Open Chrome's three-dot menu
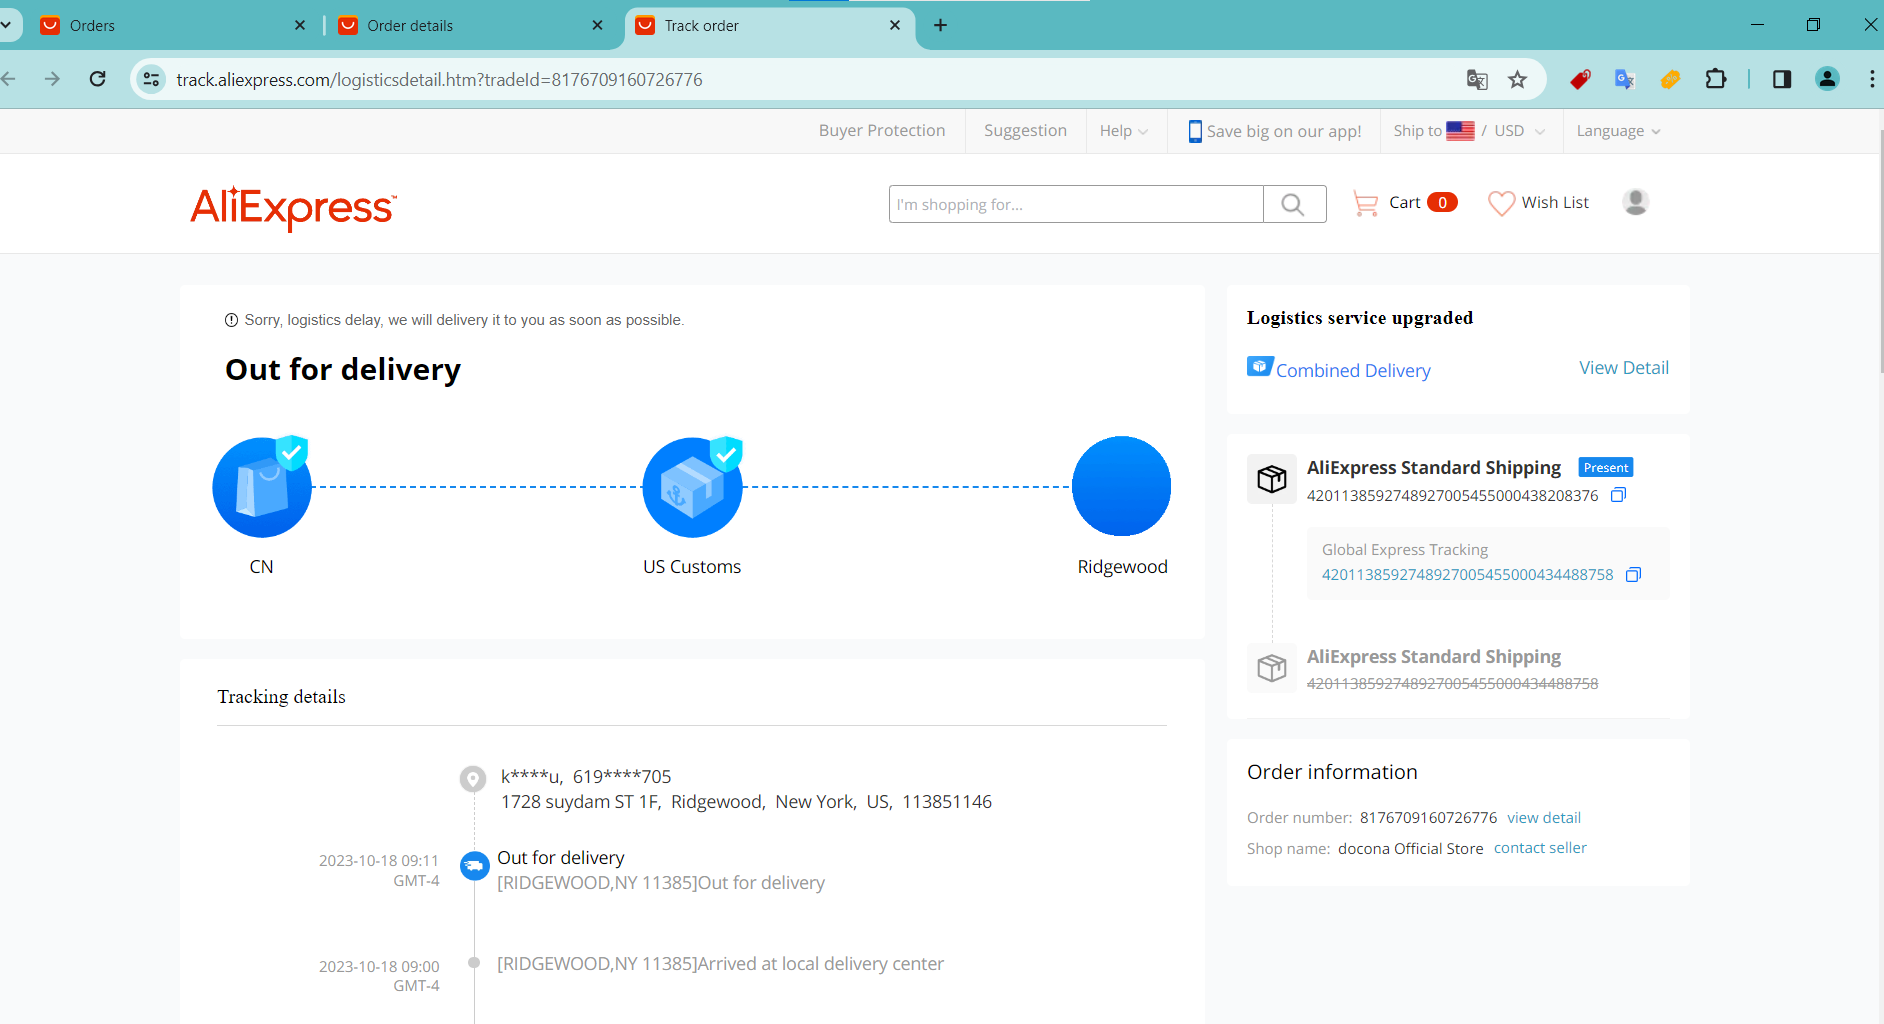 tap(1872, 79)
